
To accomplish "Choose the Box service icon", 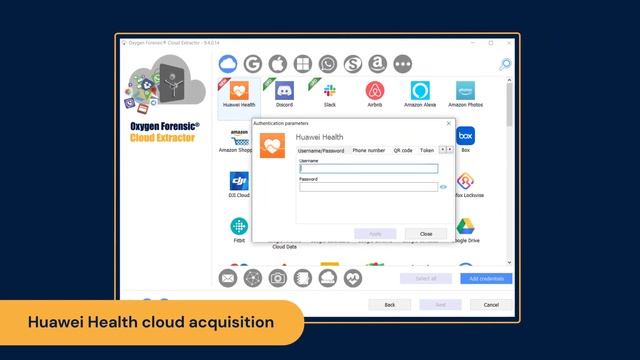I will (465, 136).
